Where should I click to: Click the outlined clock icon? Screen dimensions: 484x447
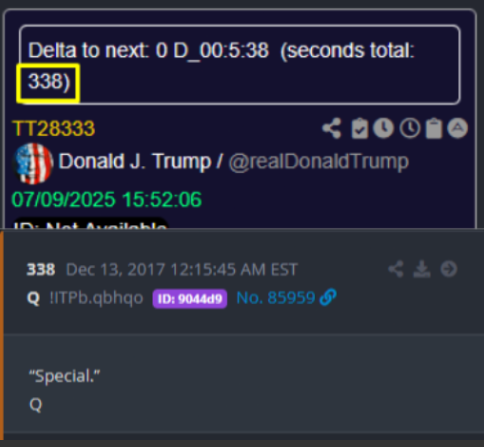tap(410, 128)
